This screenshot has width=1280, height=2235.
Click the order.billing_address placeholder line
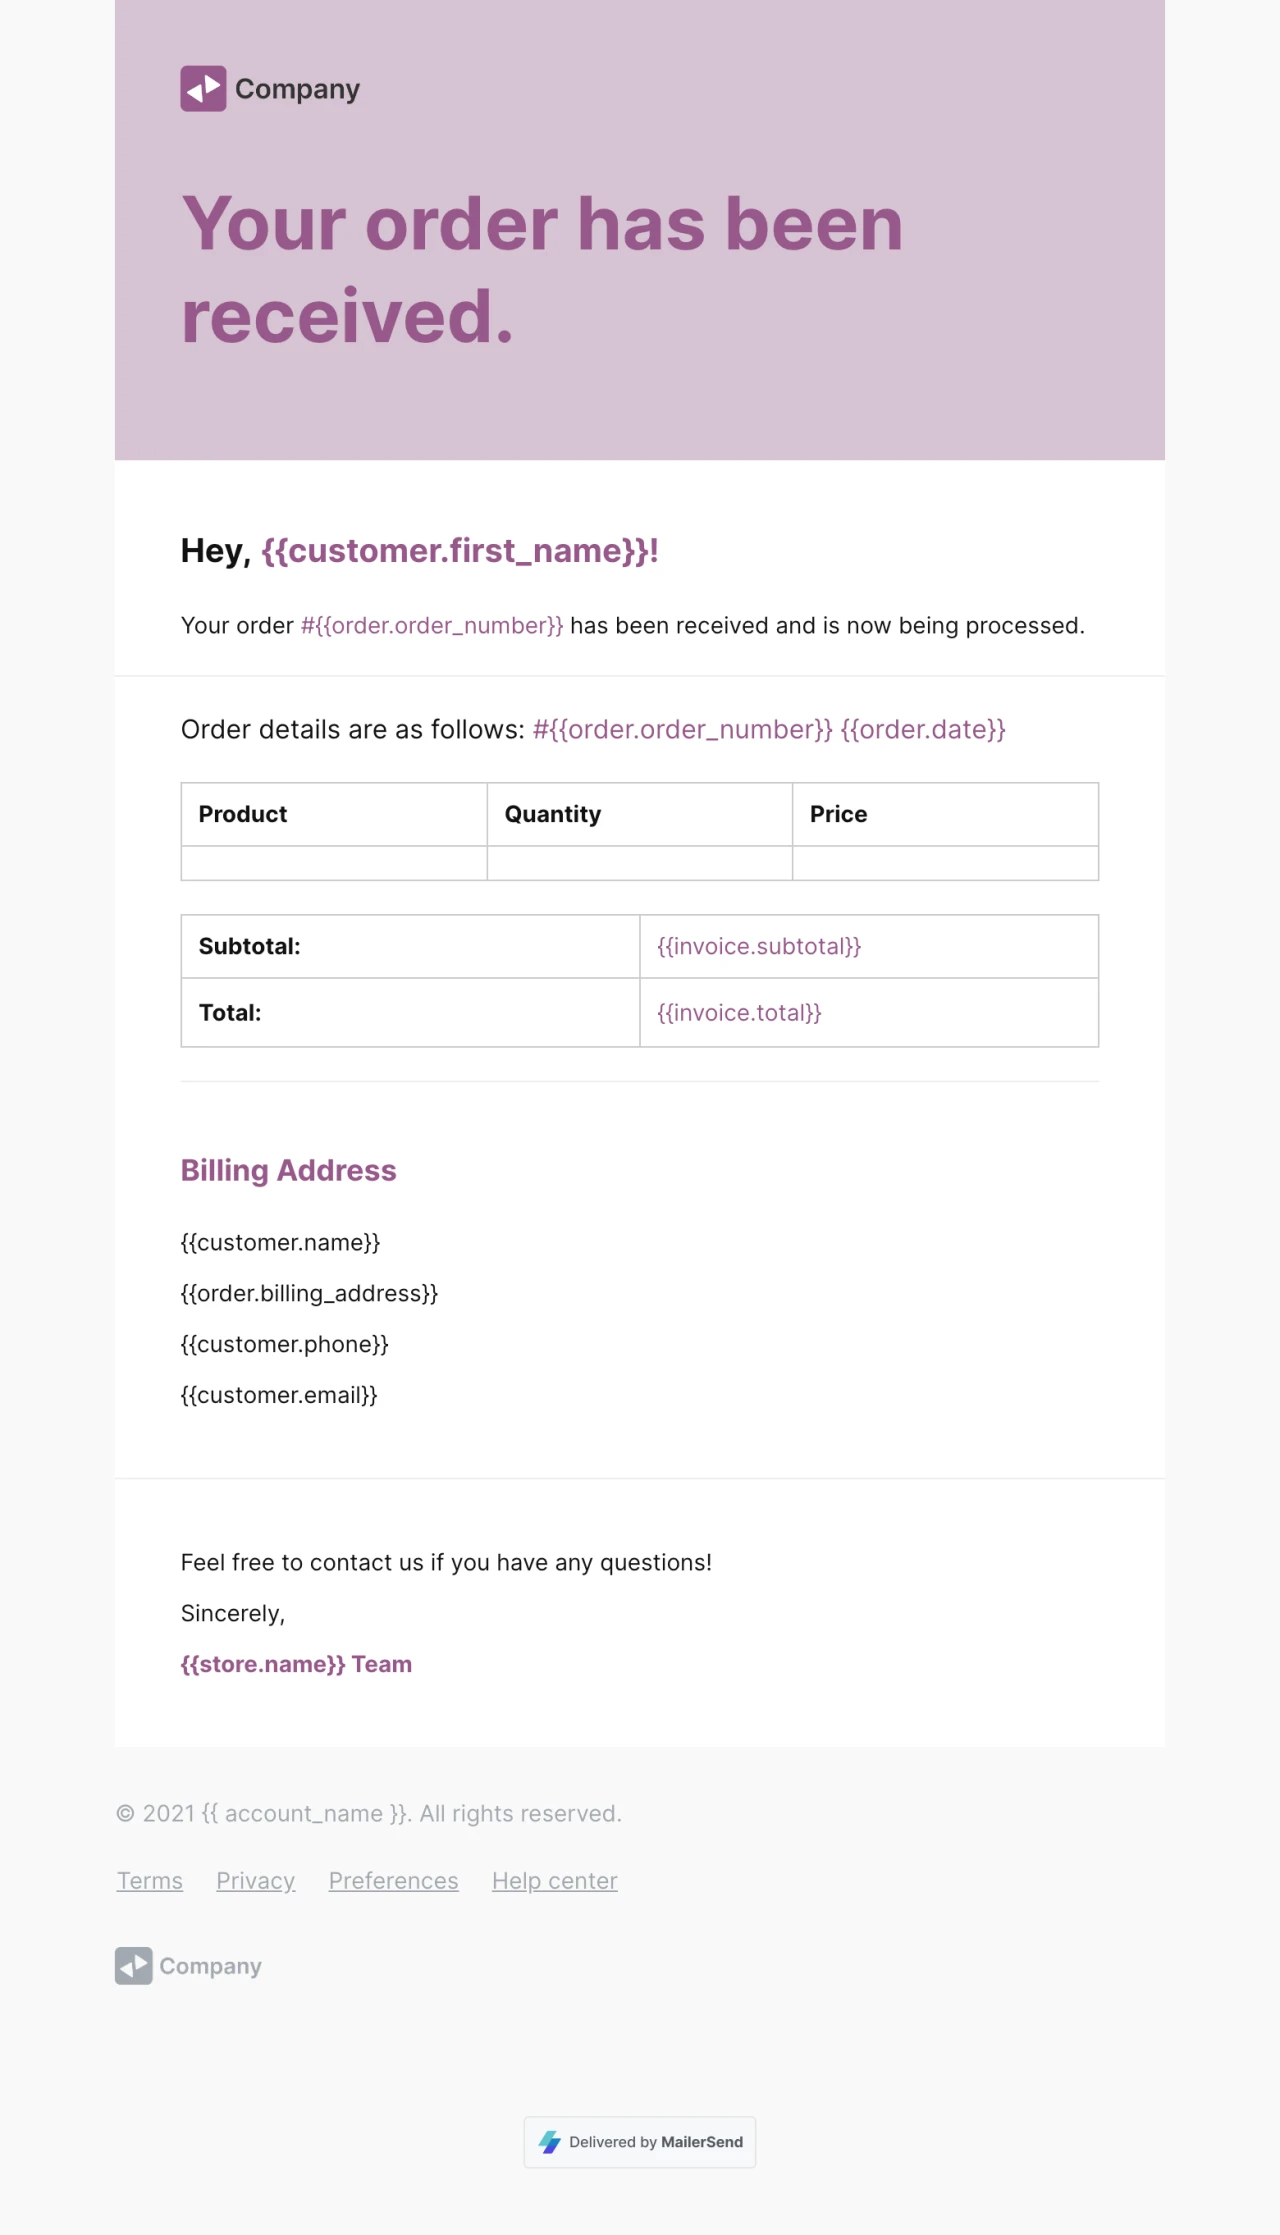click(309, 1293)
